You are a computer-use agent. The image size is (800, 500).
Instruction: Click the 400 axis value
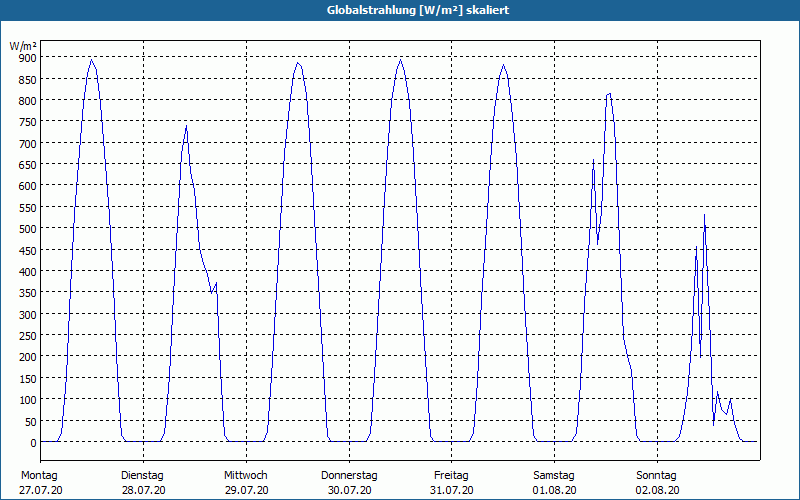tap(28, 271)
